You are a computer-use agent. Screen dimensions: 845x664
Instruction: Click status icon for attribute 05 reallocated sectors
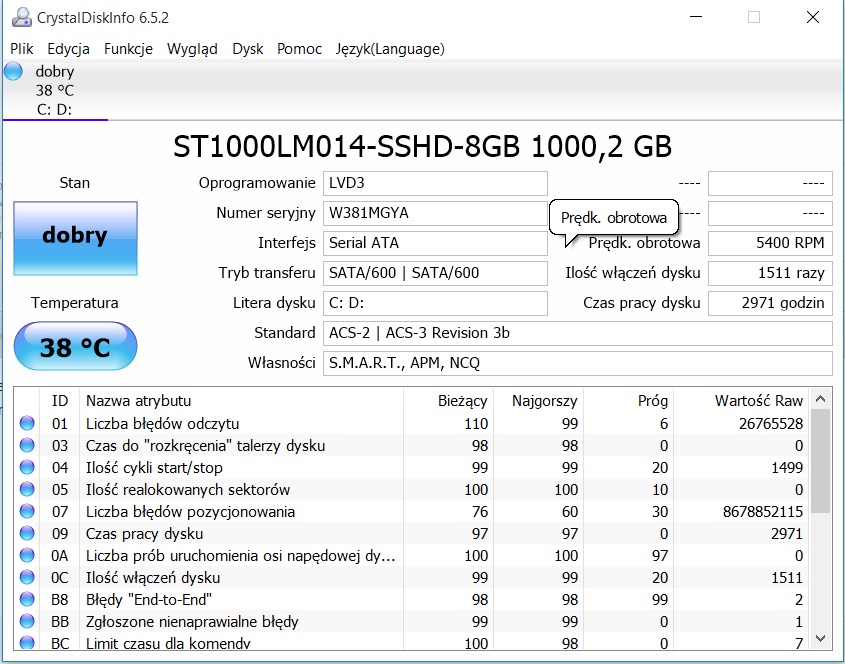click(x=27, y=489)
